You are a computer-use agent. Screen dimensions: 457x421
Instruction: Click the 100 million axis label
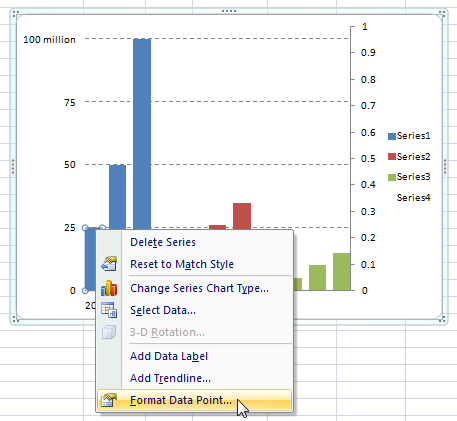pyautogui.click(x=49, y=40)
